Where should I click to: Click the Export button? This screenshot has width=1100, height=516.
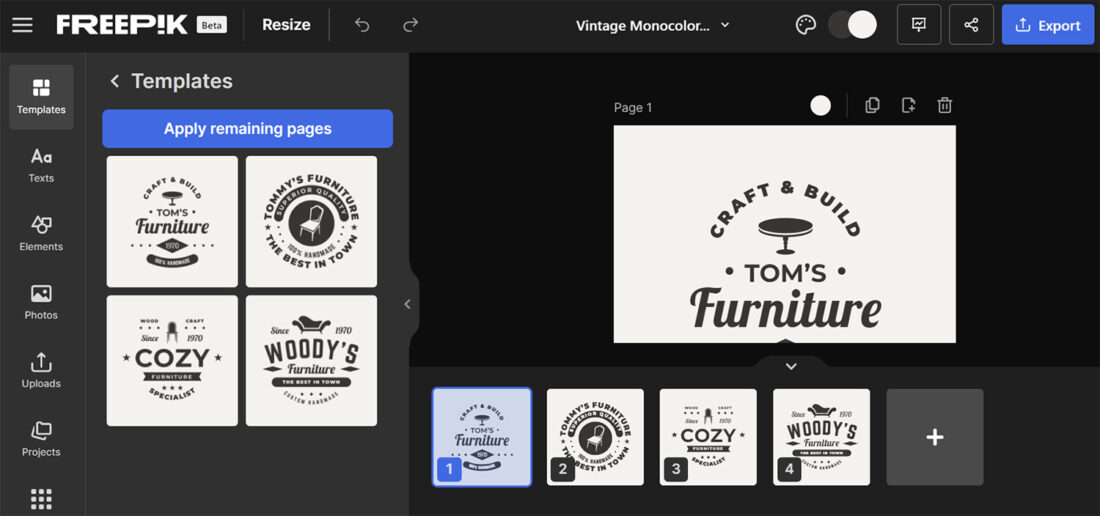point(1047,25)
